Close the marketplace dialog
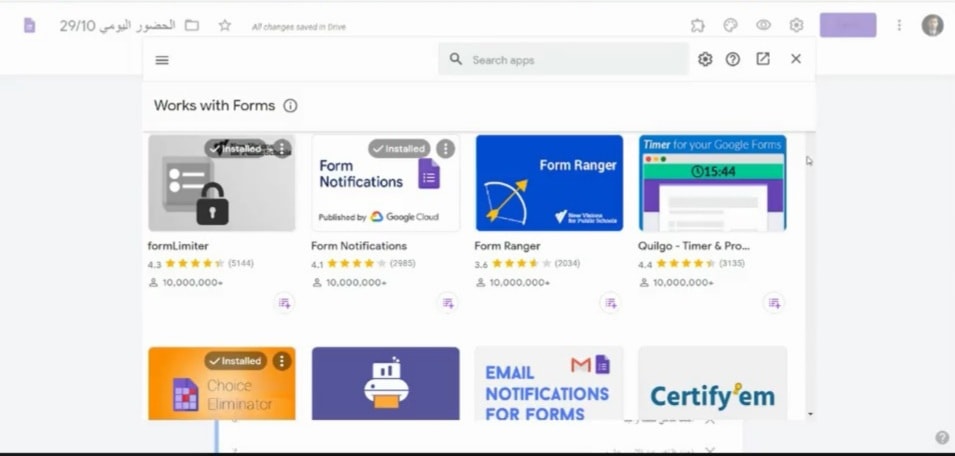Screen dimensions: 955x456 [x=796, y=58]
